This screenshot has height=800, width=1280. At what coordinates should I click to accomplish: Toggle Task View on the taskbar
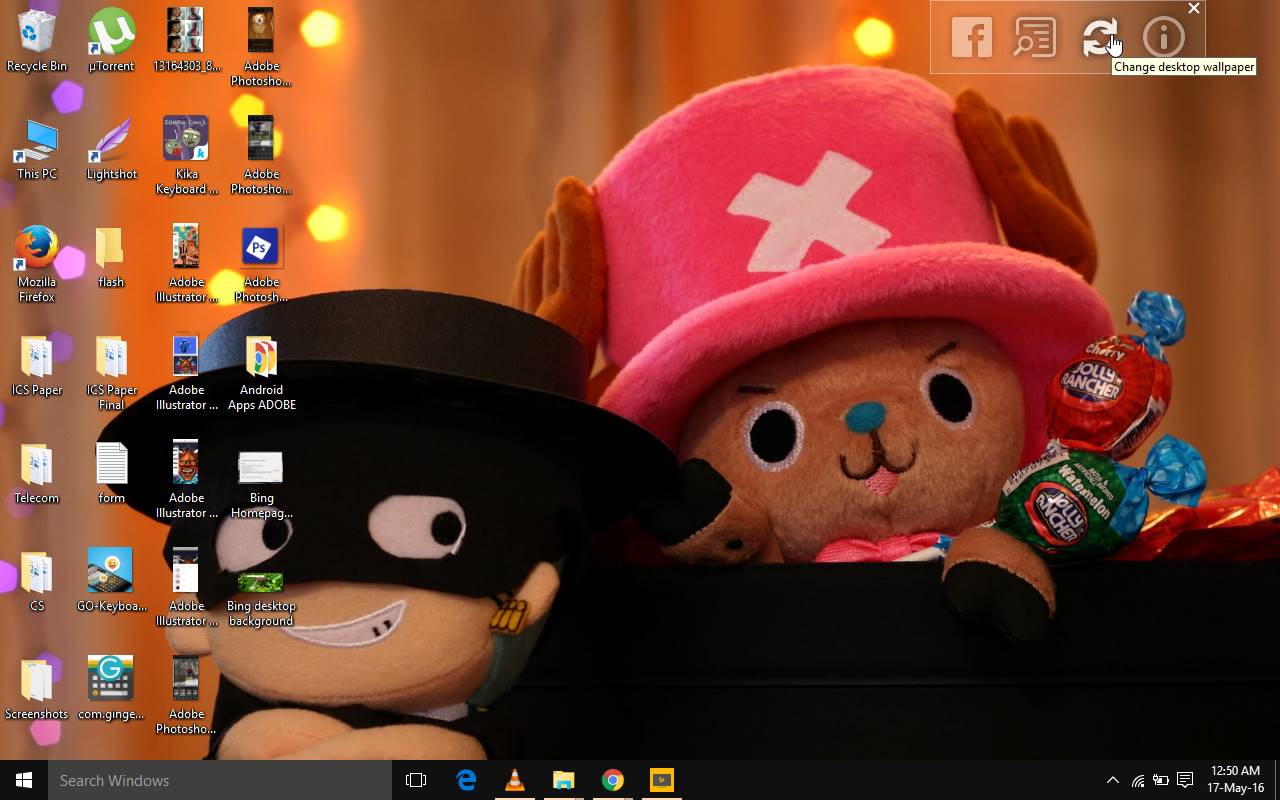(415, 780)
